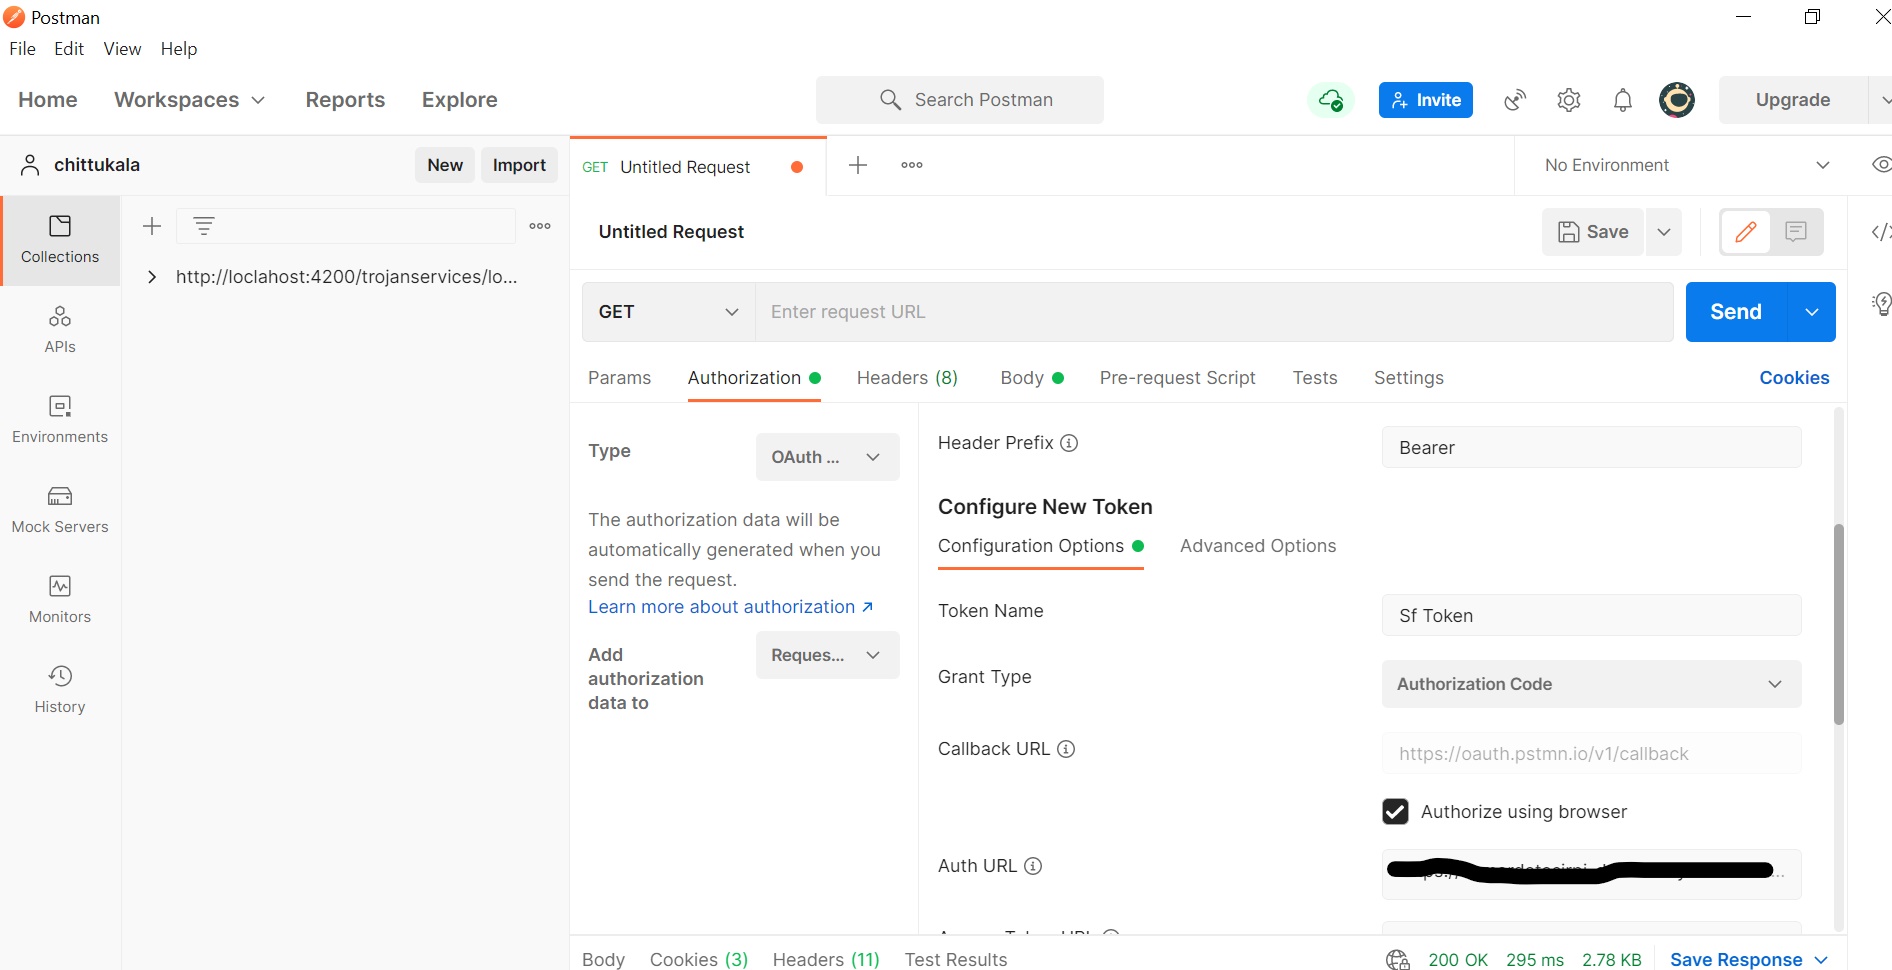Switch to the request Body tab

point(1032,378)
